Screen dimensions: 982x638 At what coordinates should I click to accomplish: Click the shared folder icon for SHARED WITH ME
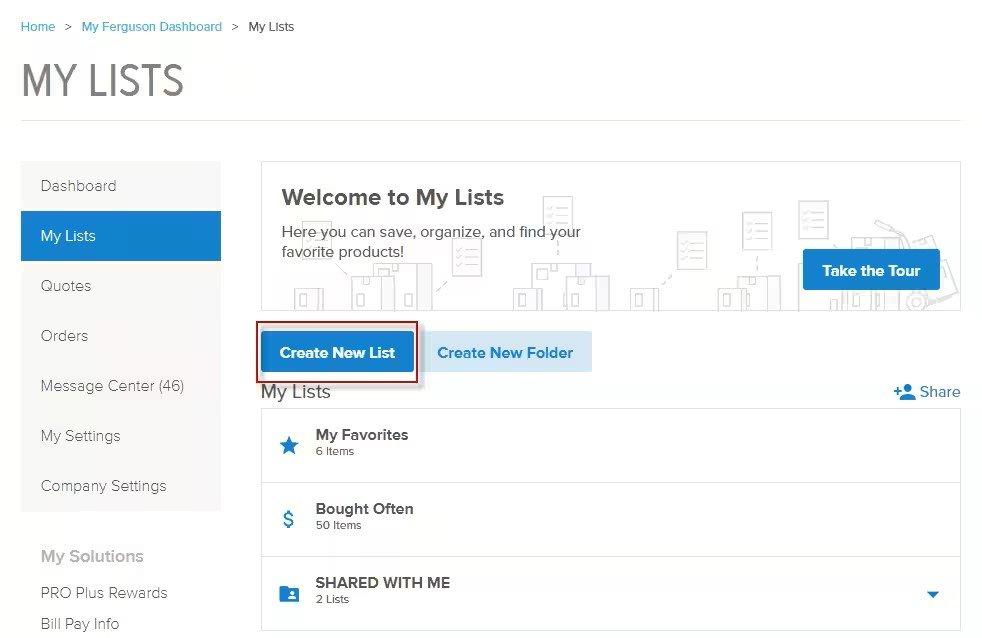tap(289, 594)
